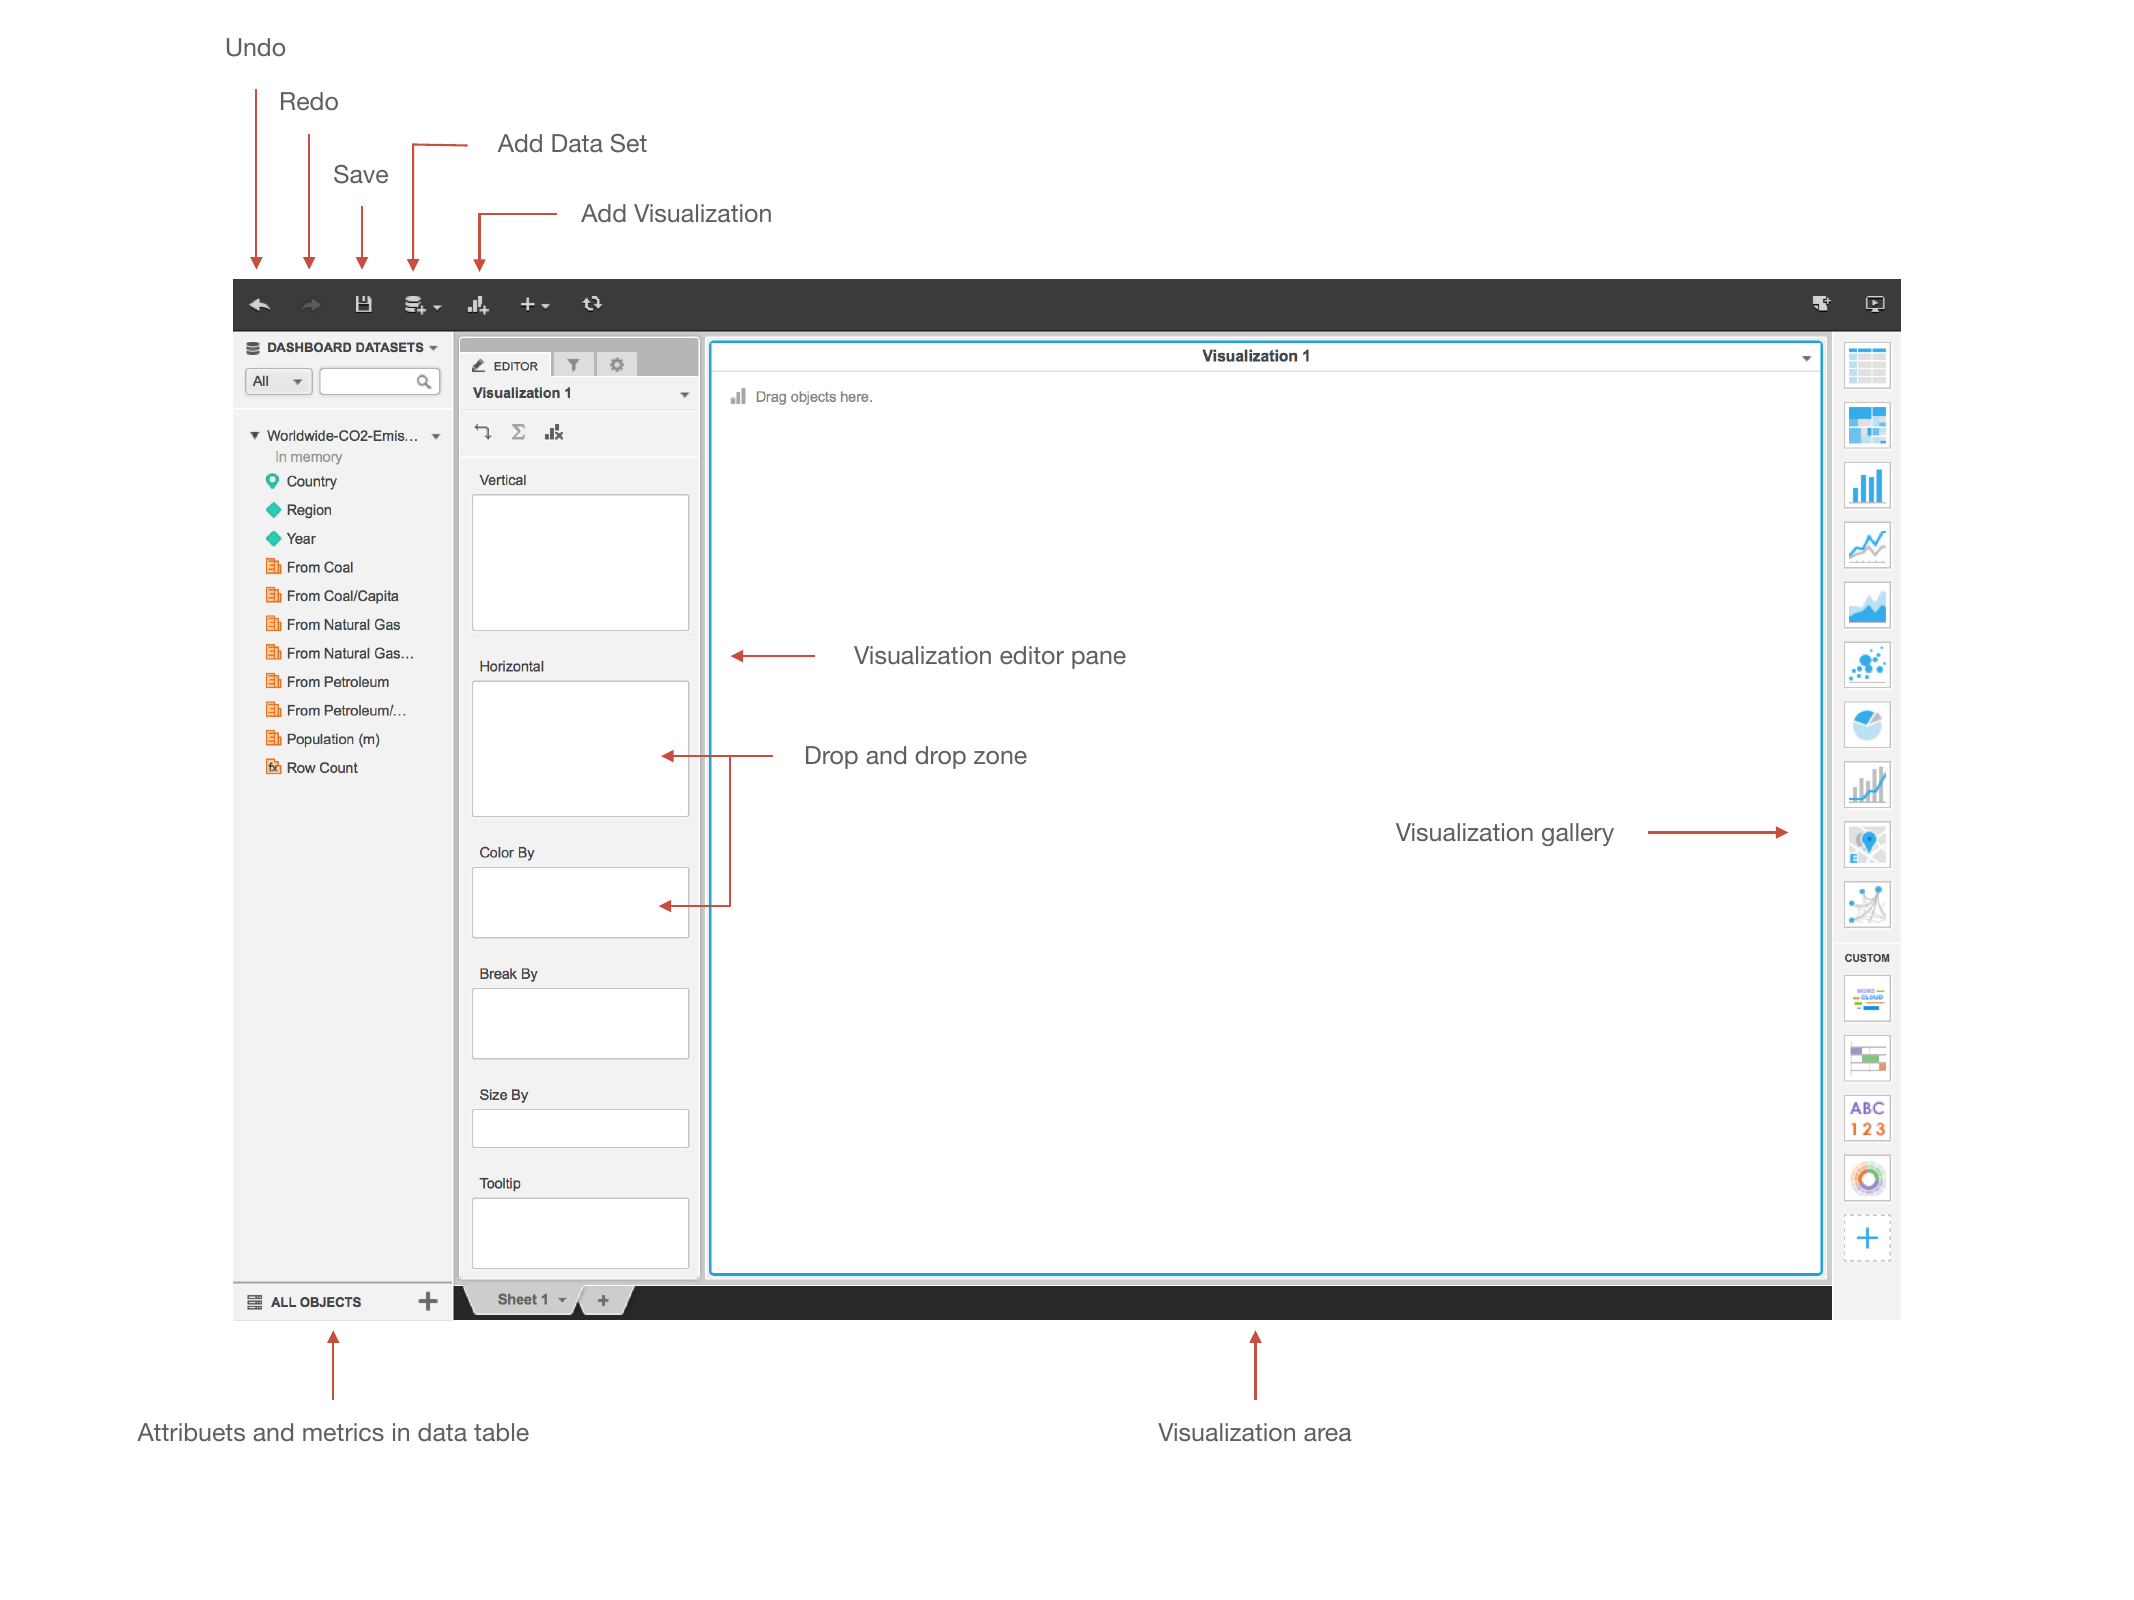Collapse the Worldwide-CO2-Emis dataset tree

(254, 436)
